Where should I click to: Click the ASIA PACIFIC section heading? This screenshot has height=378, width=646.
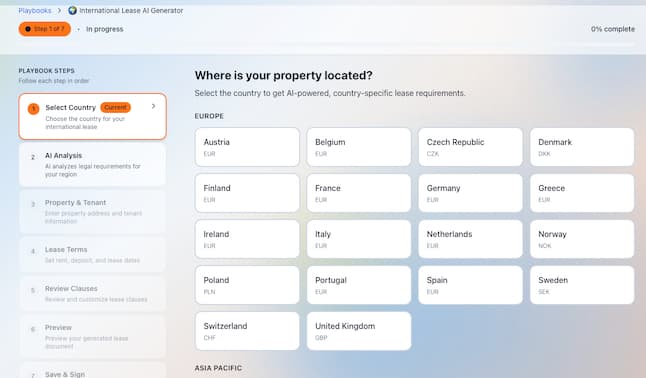click(x=218, y=368)
